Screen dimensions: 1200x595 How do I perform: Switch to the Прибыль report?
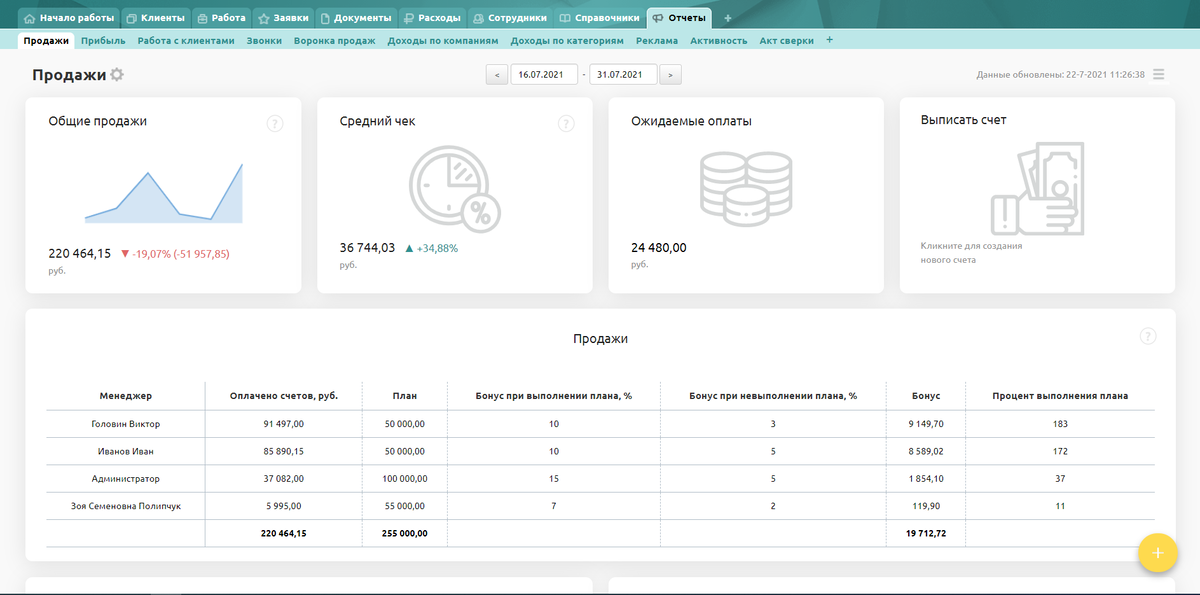point(103,41)
